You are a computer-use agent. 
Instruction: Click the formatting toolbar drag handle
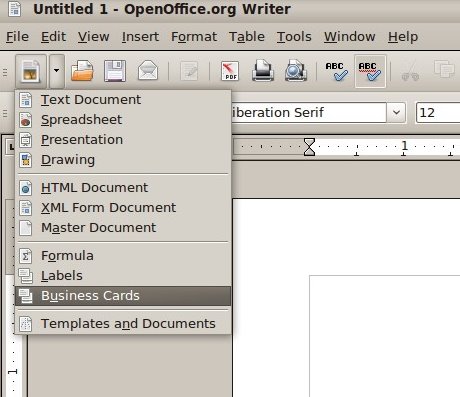point(5,113)
